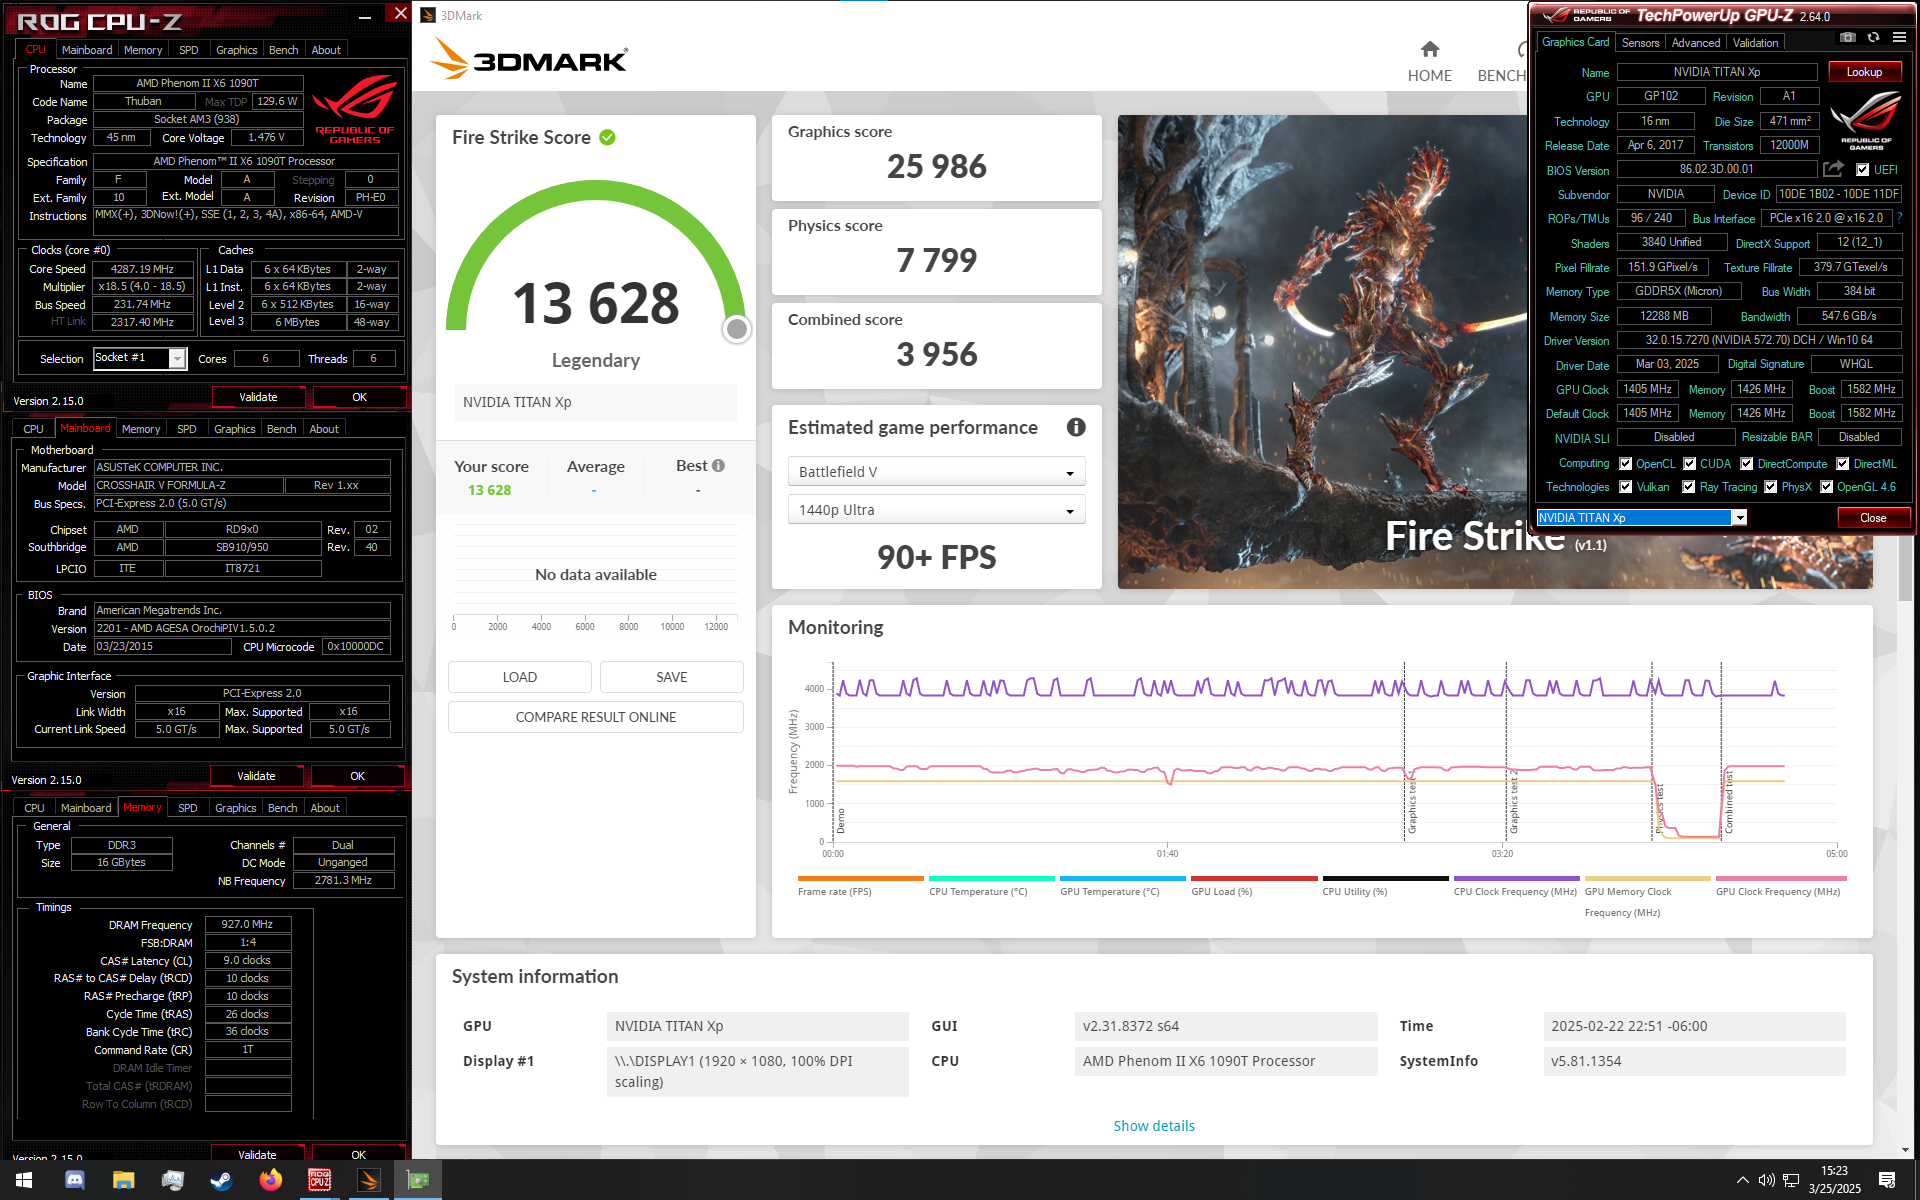Switch to the Advanced tab in GPU-Z
The image size is (1920, 1200).
[x=1696, y=43]
